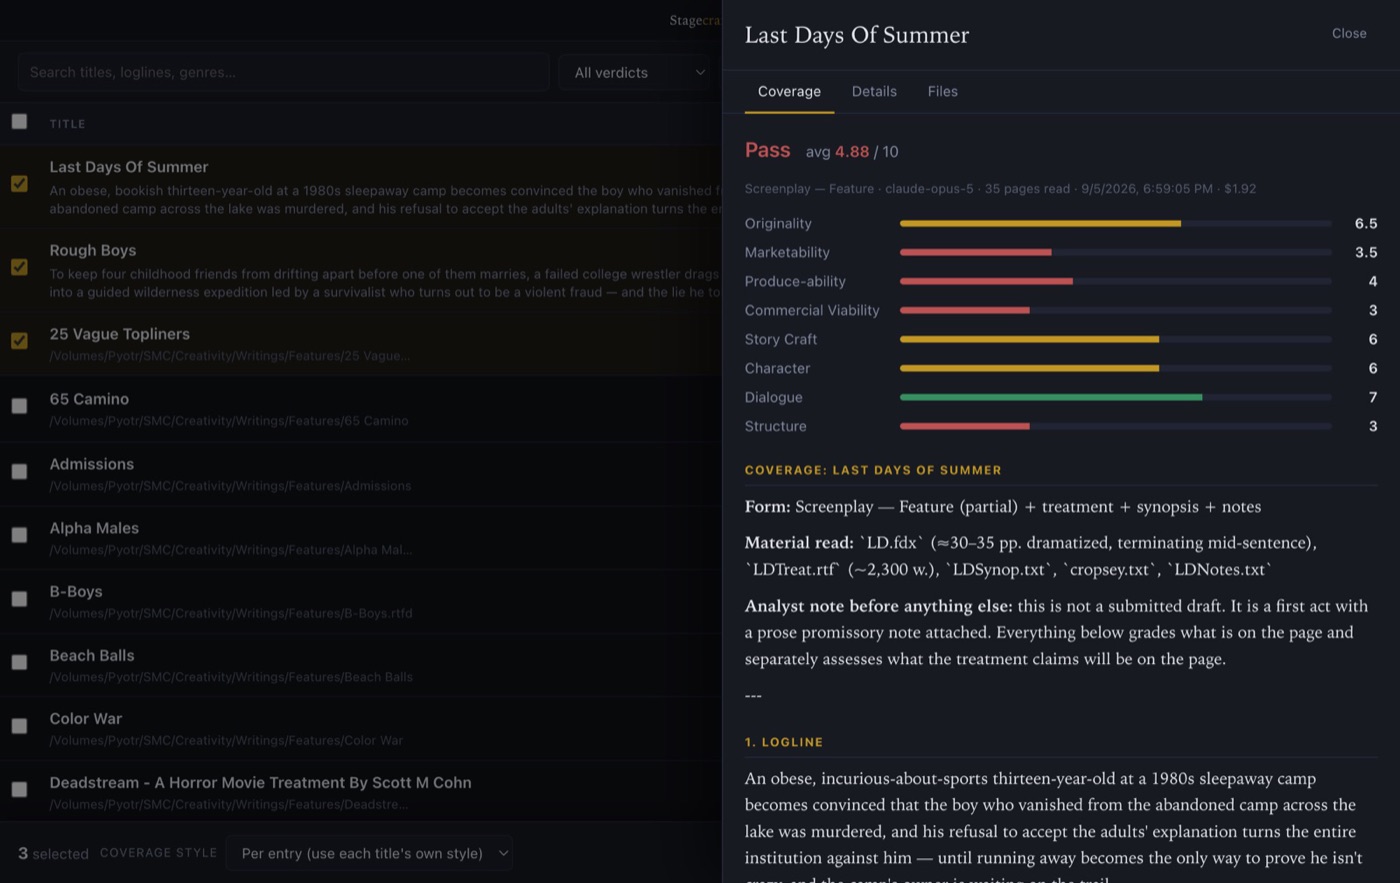Open the 65 Camino entry
The image size is (1400, 883).
[89, 399]
